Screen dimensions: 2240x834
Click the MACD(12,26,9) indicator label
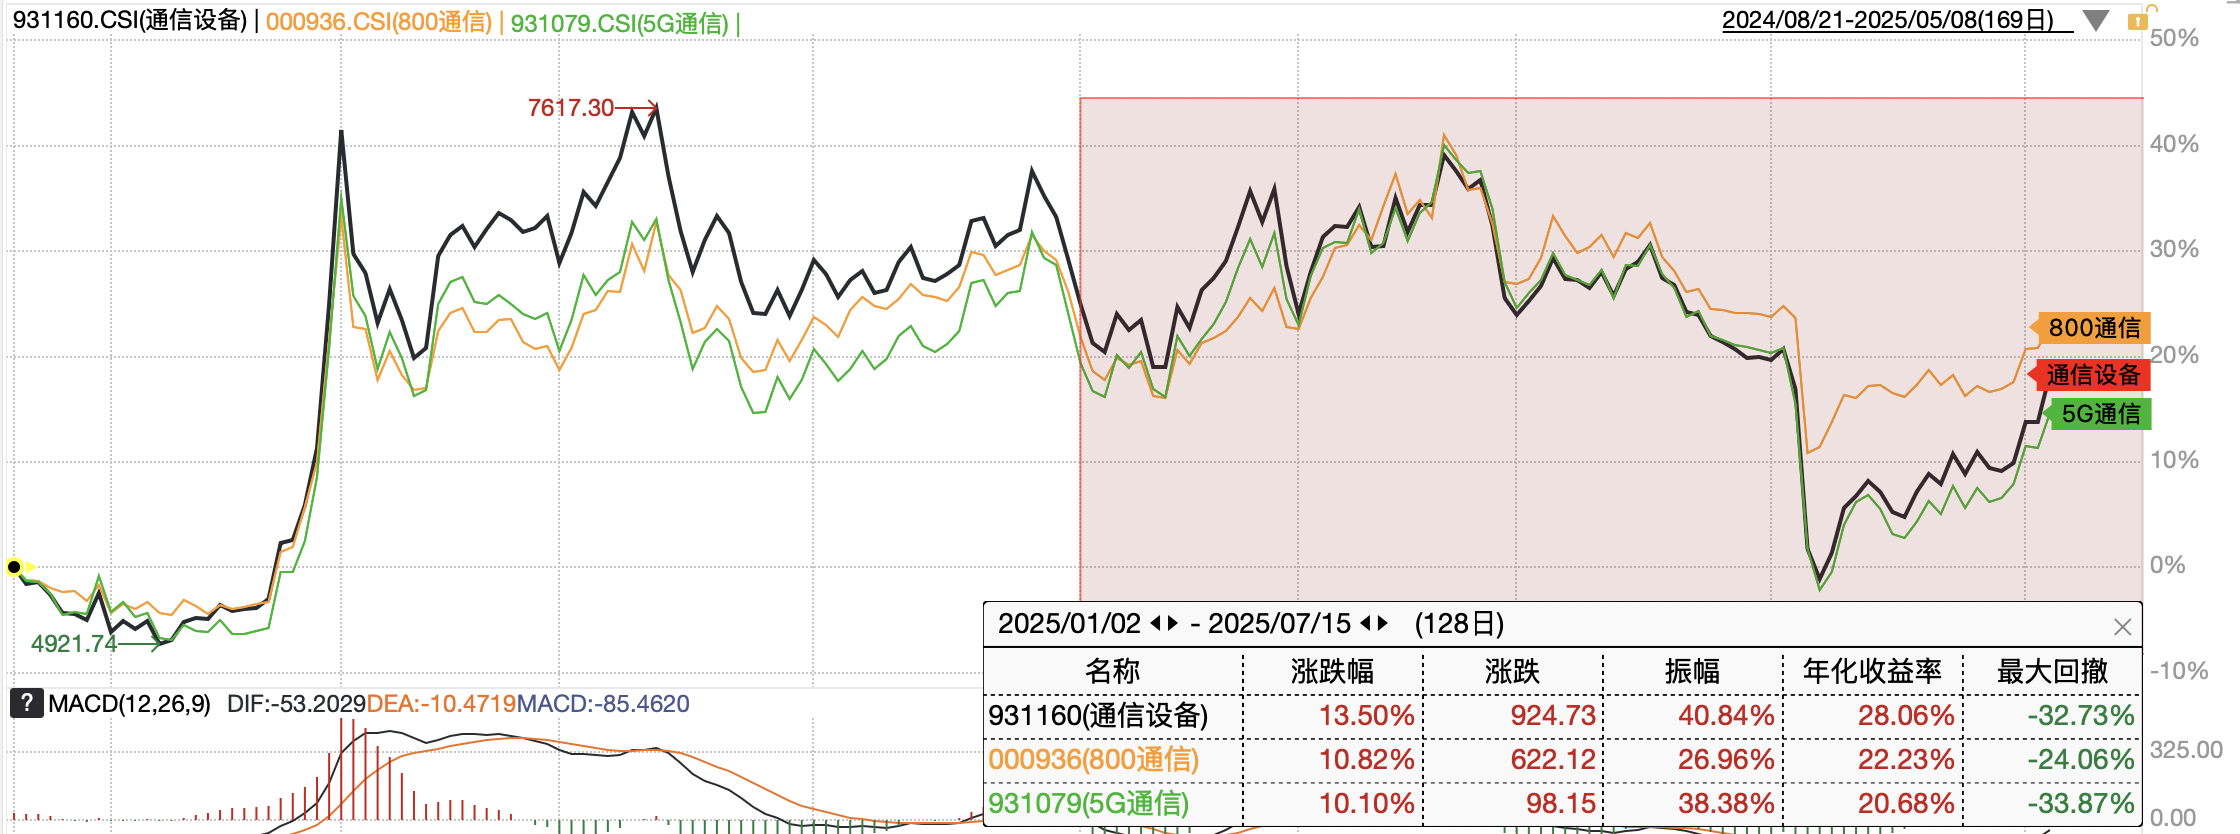(129, 704)
